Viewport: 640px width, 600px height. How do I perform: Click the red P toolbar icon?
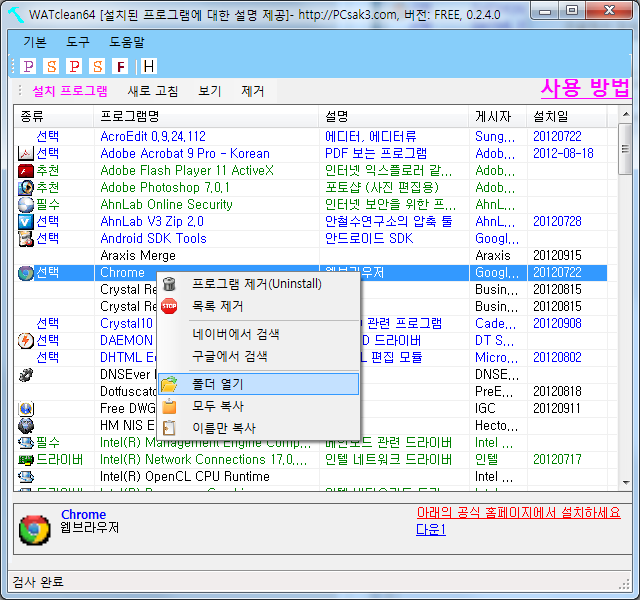click(74, 66)
